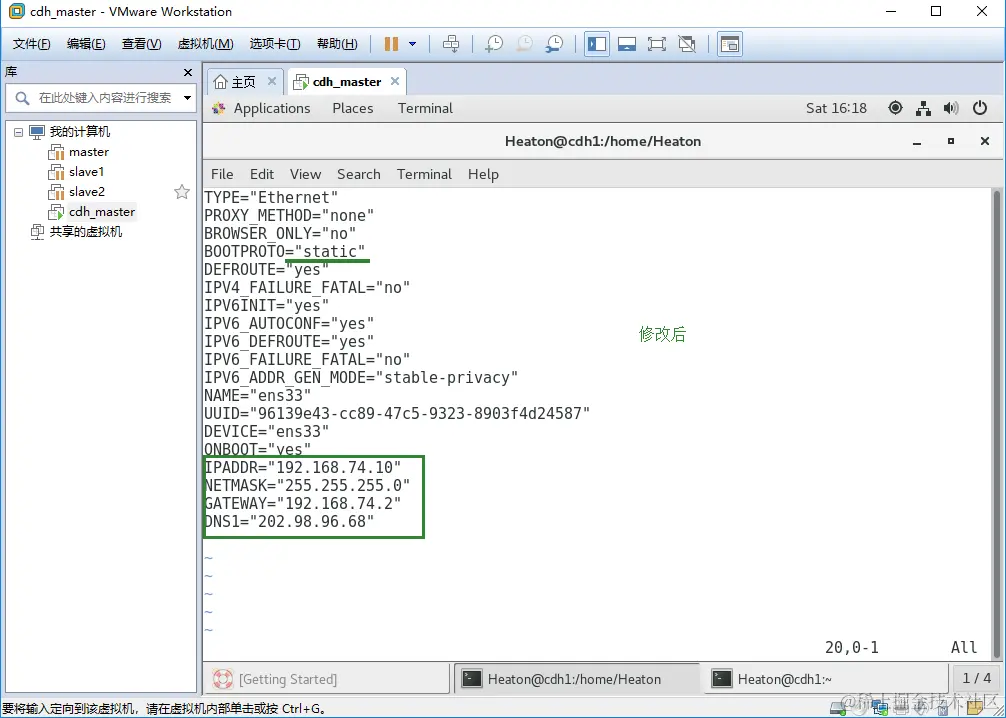Open the 帮助(H) menu
This screenshot has height=718, width=1006.
pos(337,44)
